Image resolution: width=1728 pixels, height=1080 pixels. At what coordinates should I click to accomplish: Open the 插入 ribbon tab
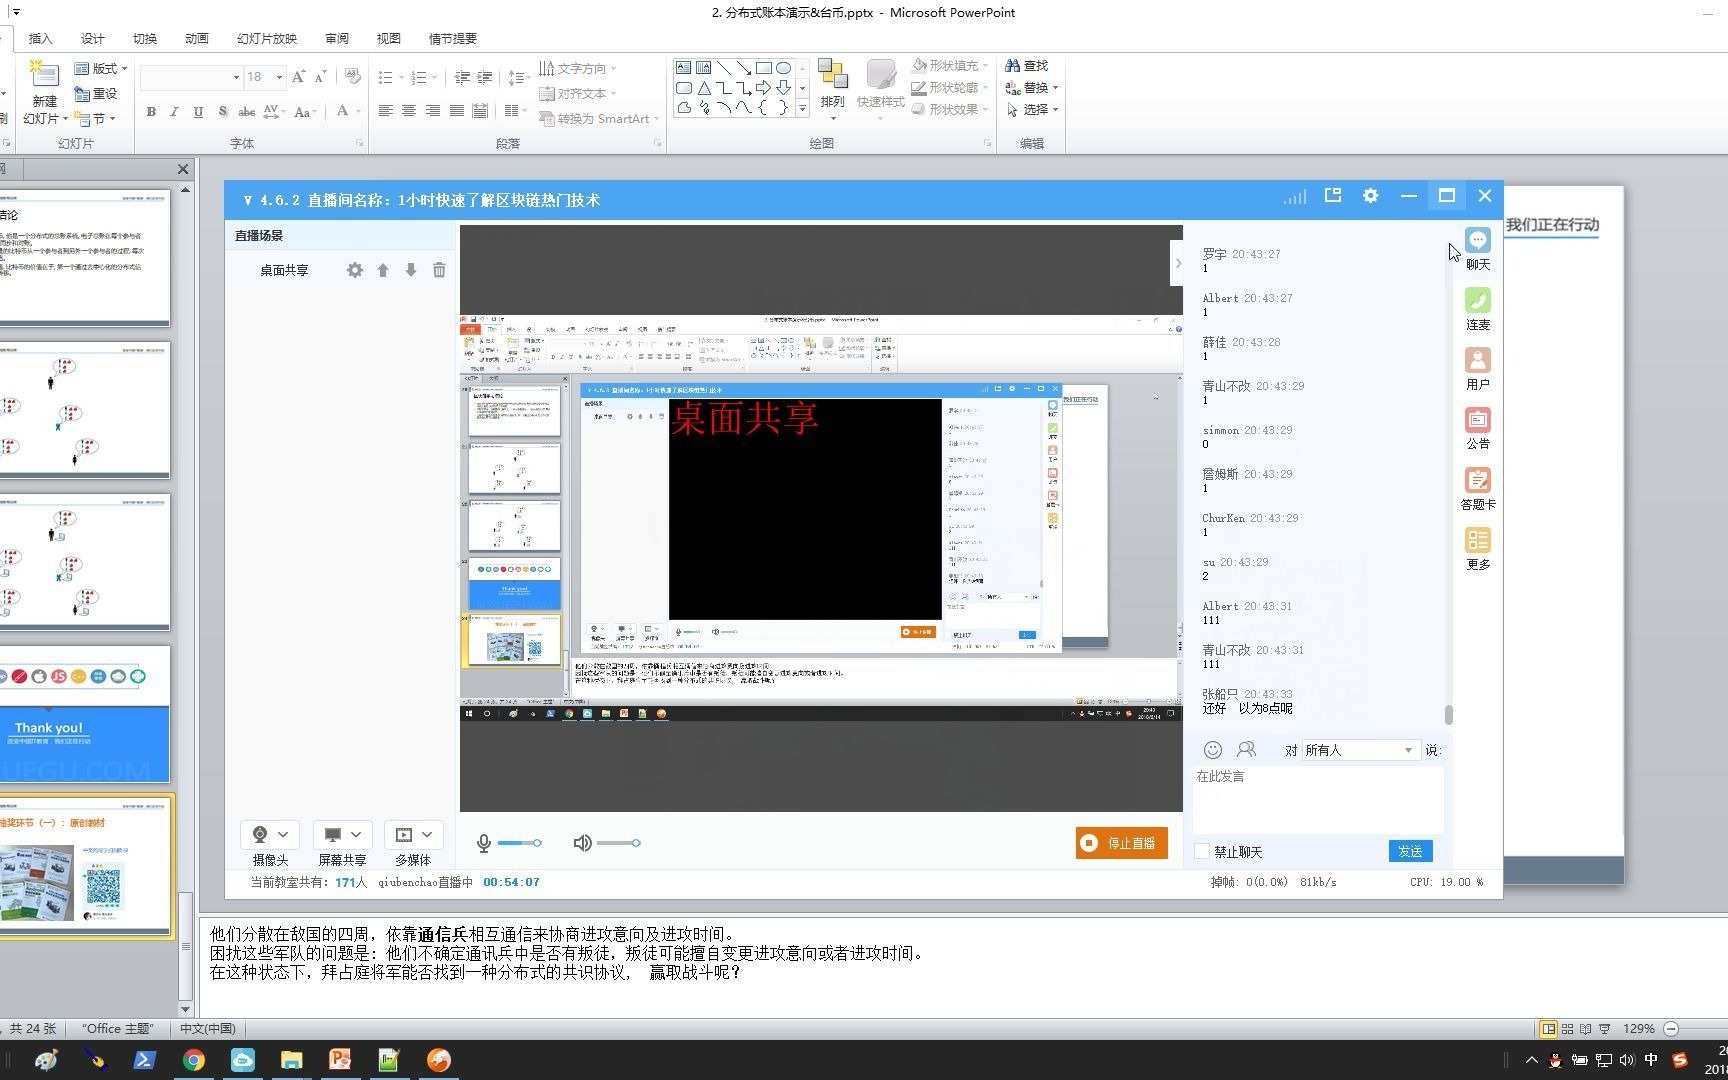(41, 38)
